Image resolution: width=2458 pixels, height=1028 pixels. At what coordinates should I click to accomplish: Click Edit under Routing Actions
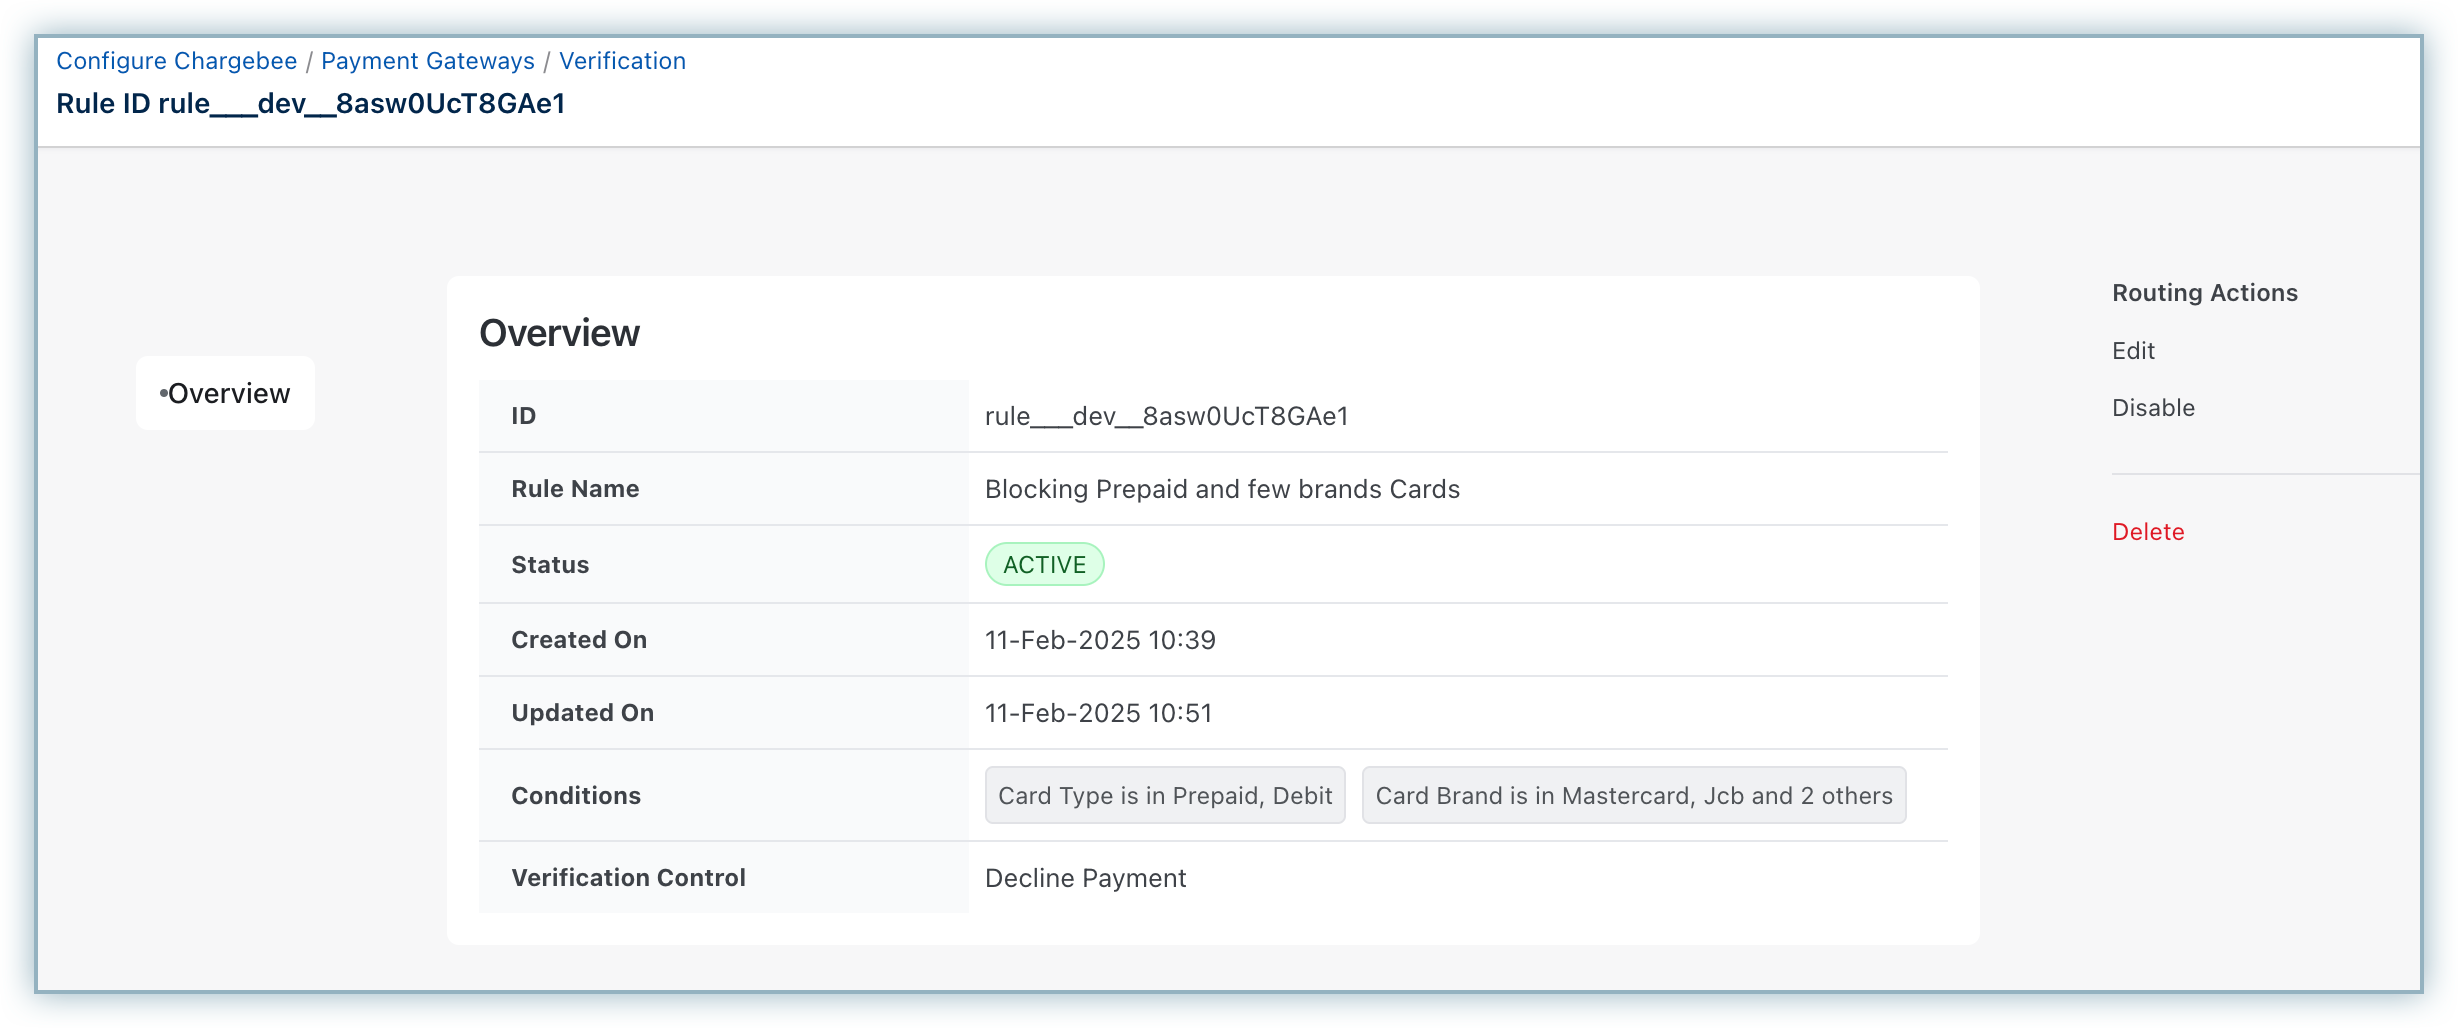click(x=2132, y=351)
